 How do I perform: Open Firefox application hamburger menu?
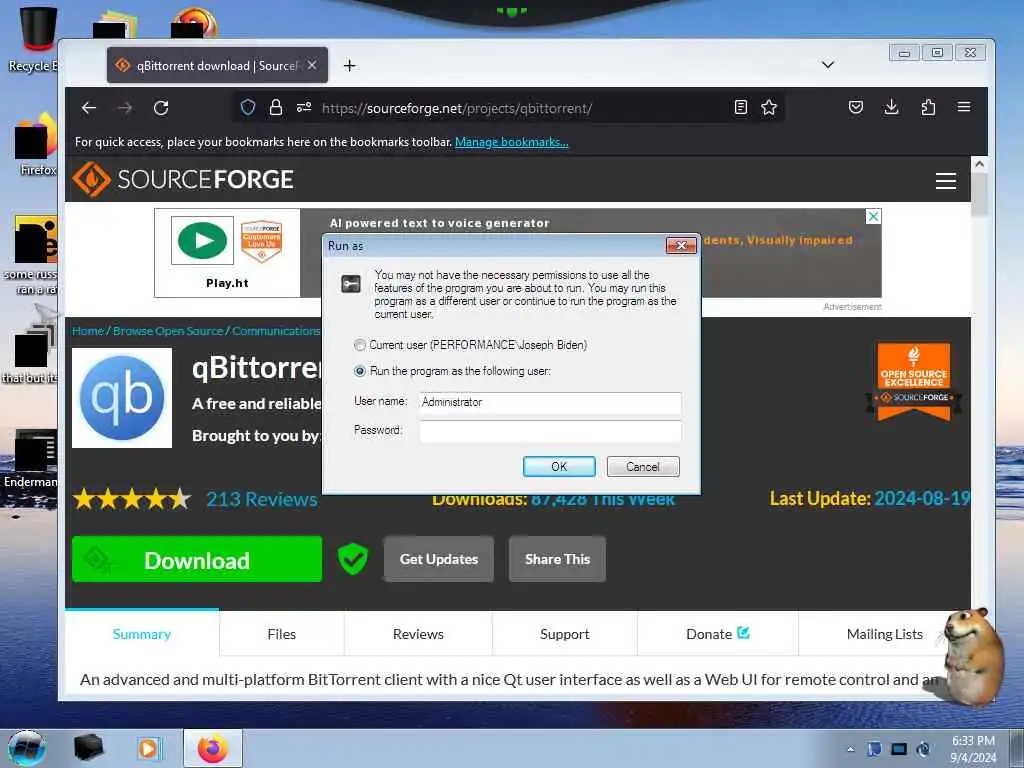(x=963, y=107)
